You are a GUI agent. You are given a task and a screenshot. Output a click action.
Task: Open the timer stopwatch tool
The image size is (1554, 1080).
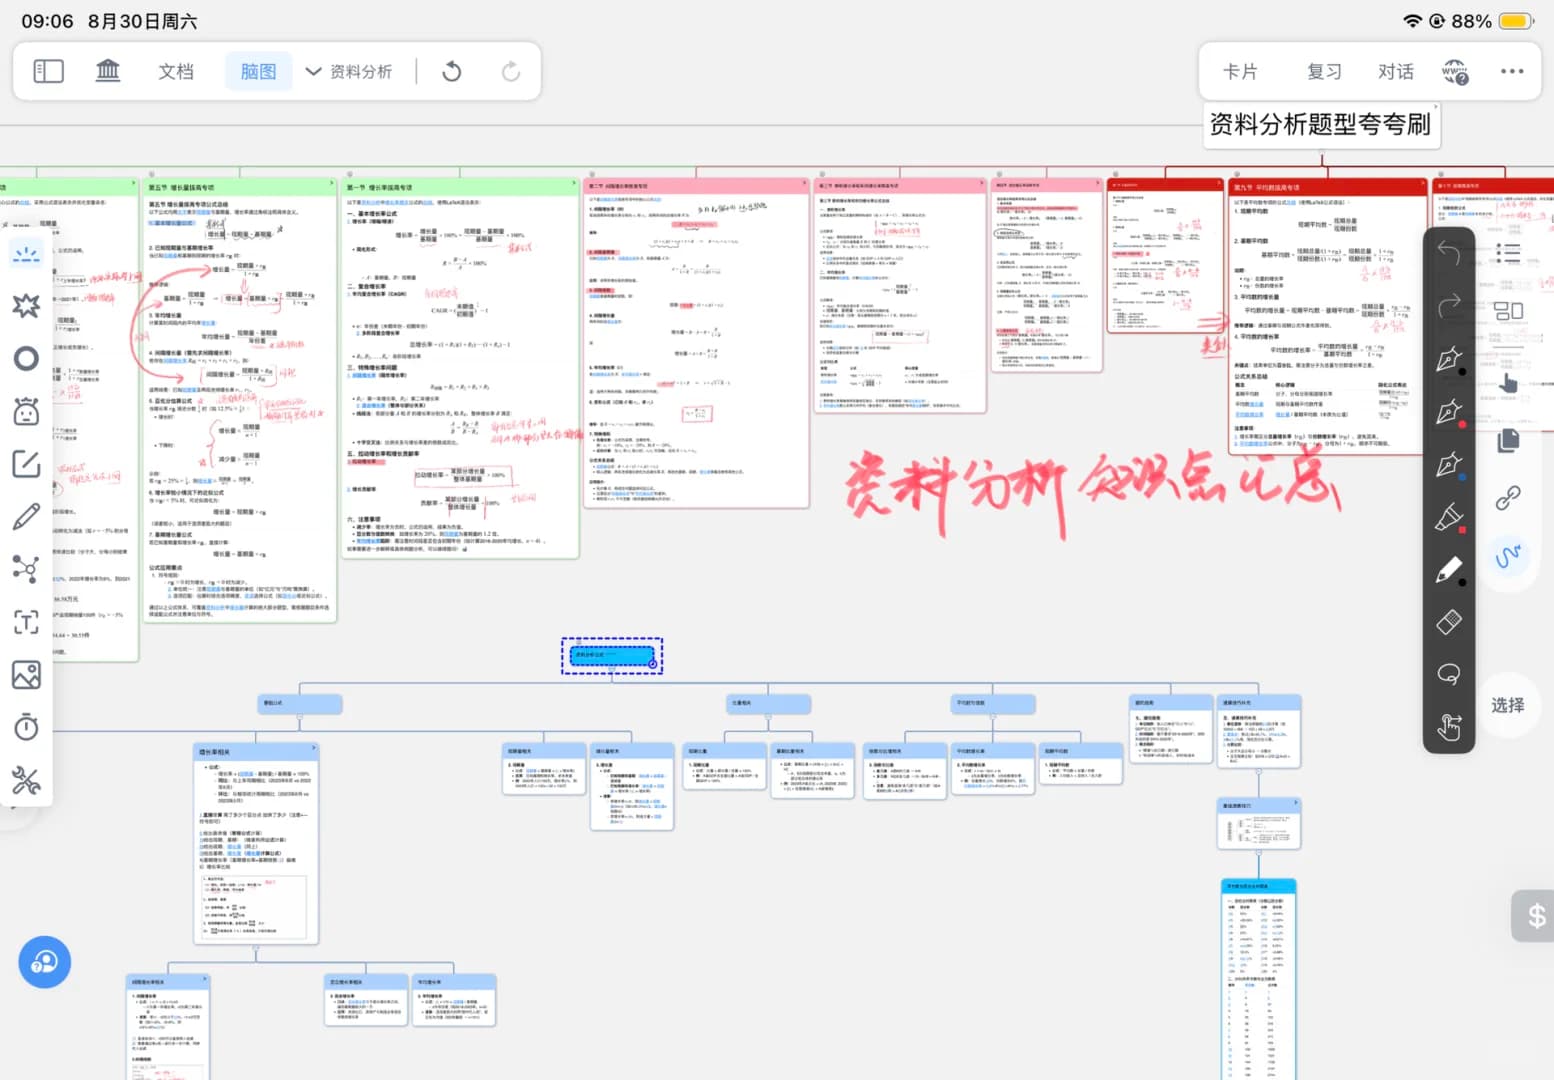26,727
